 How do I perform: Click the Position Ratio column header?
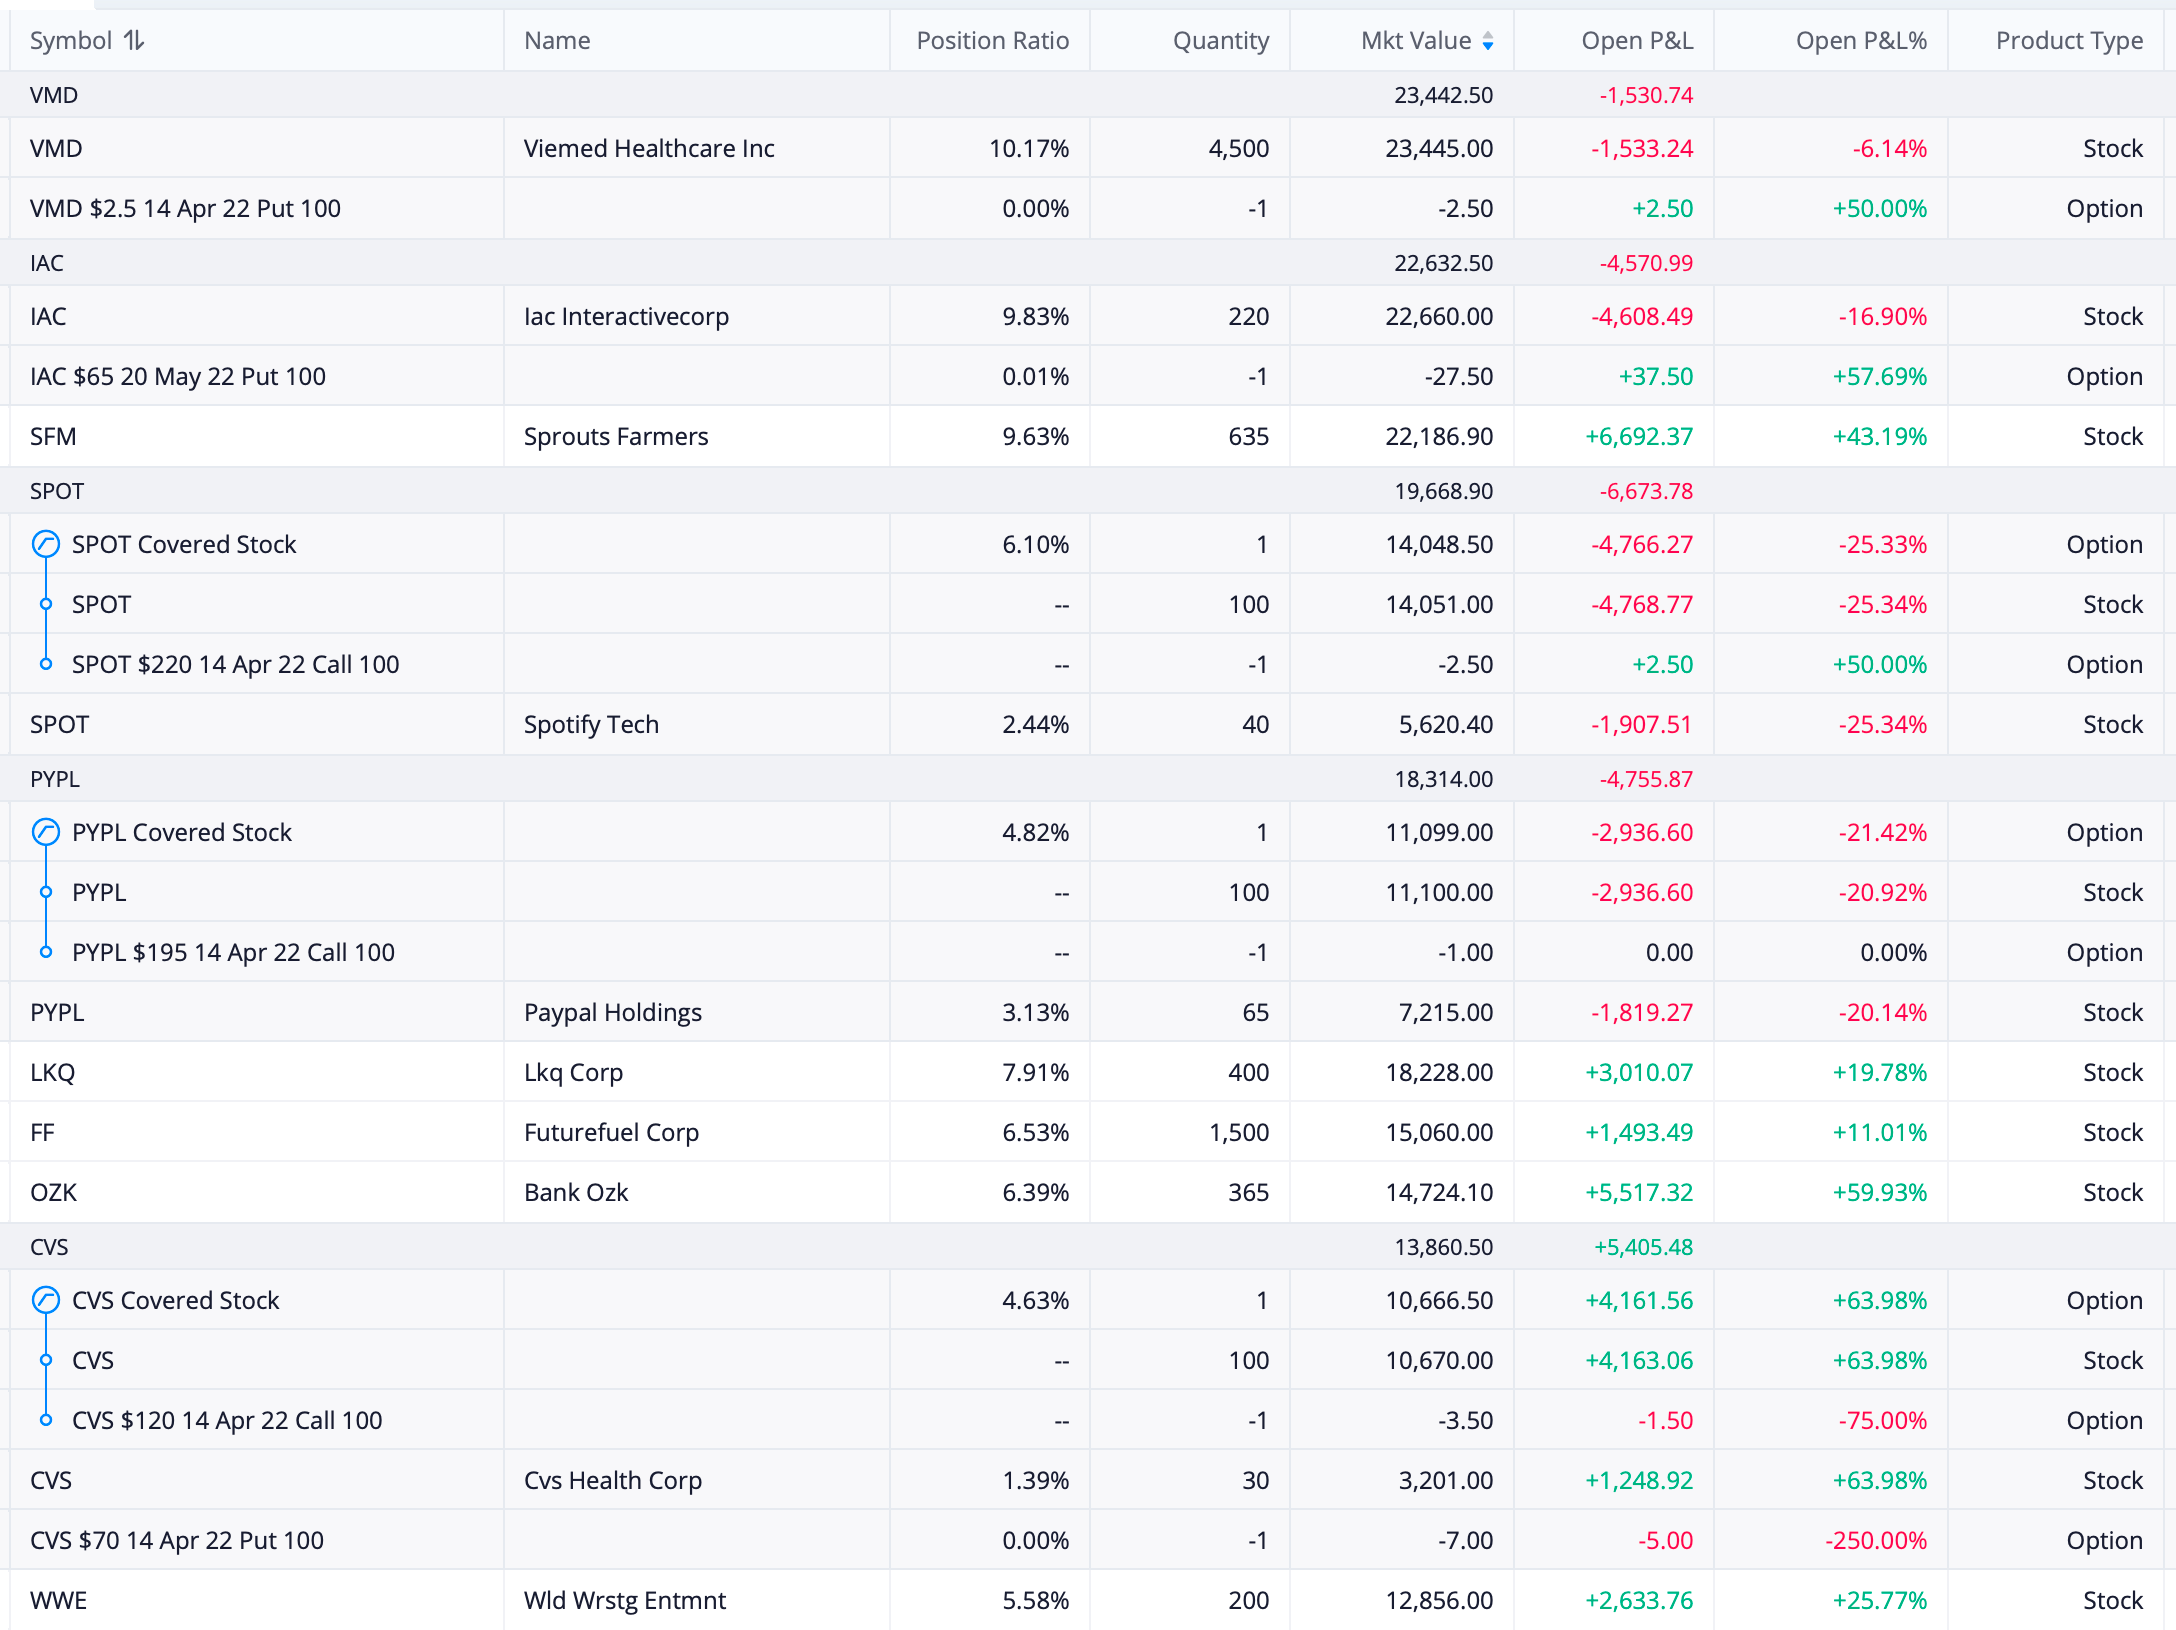pyautogui.click(x=992, y=41)
